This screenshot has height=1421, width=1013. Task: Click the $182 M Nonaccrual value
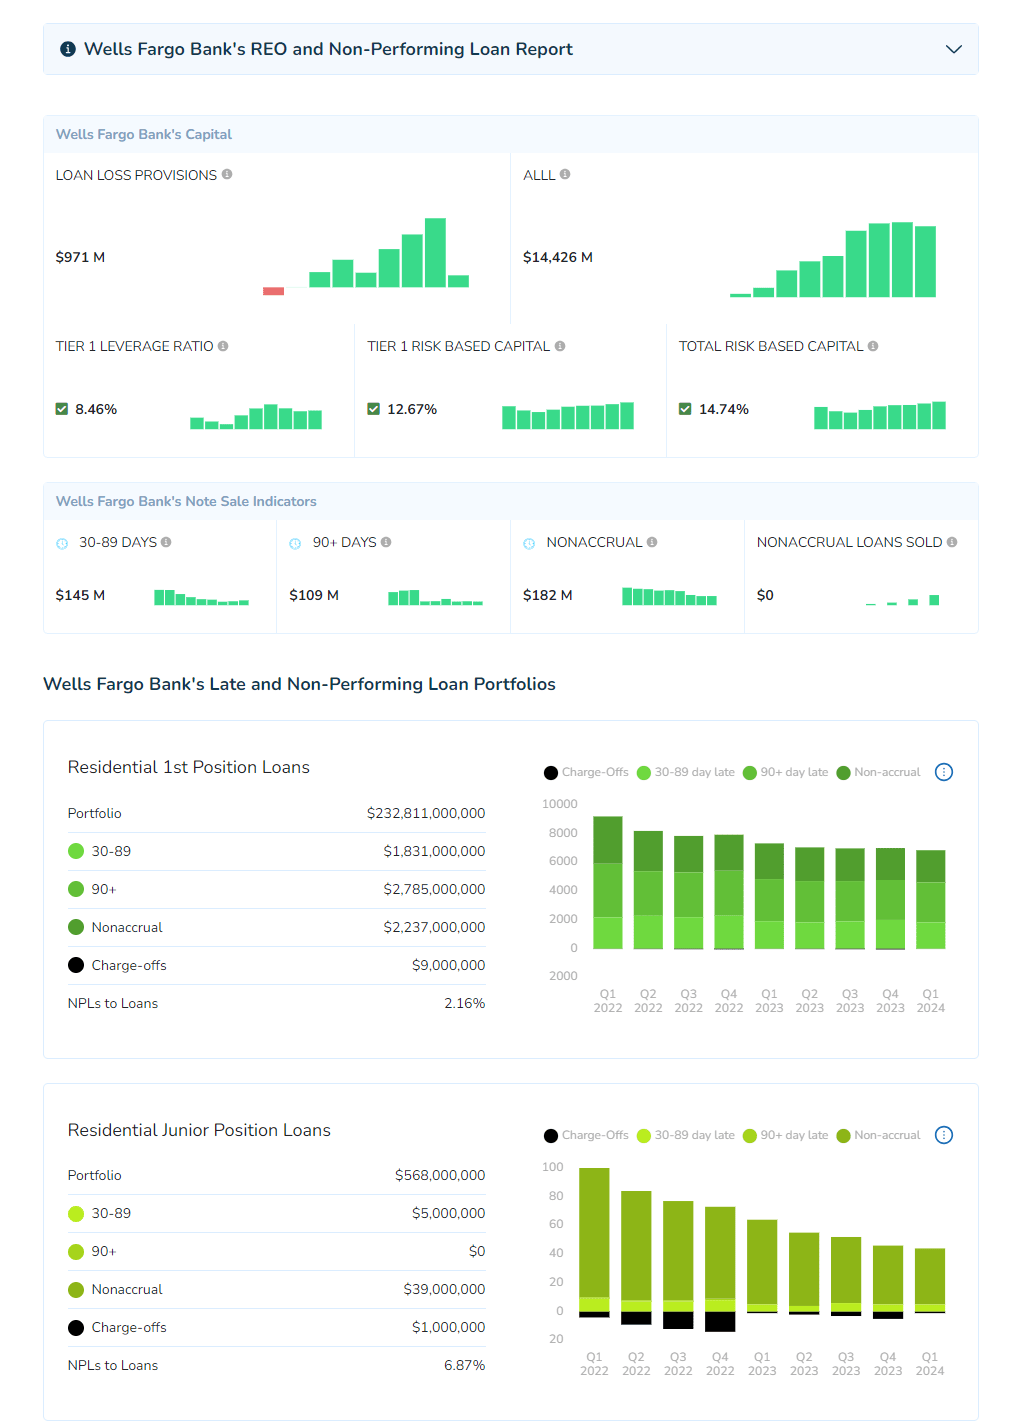pyautogui.click(x=548, y=595)
